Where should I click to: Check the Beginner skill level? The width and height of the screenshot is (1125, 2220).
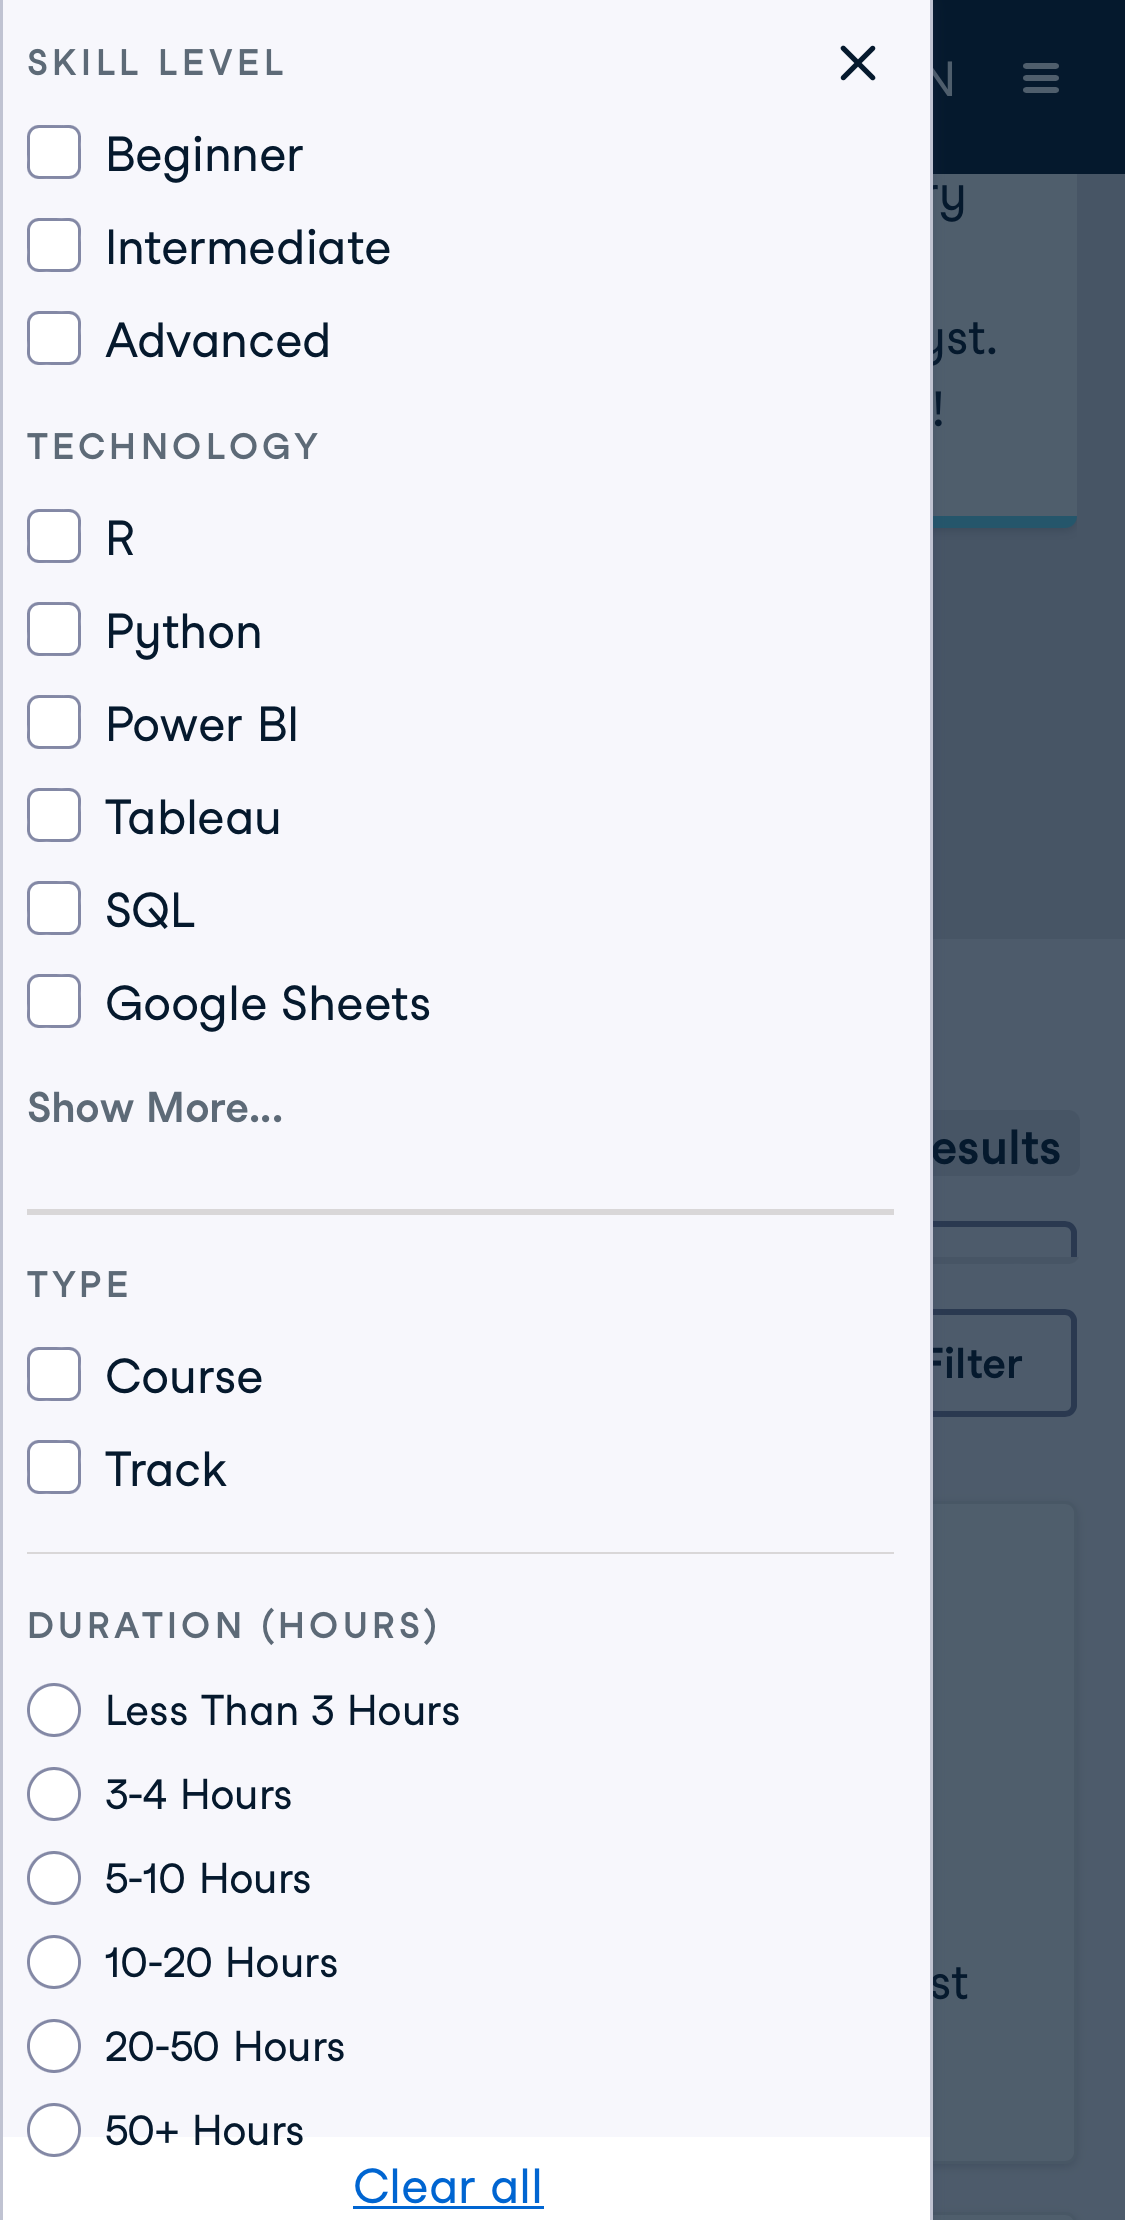[x=54, y=152]
